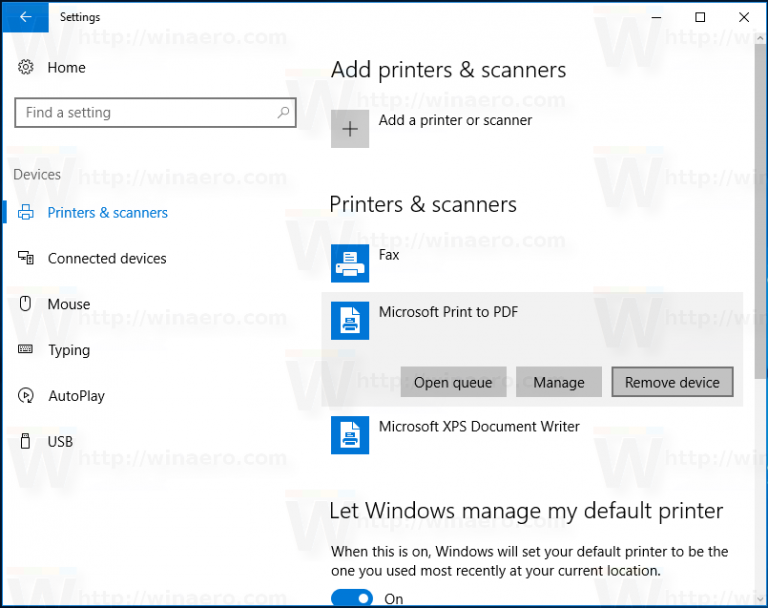This screenshot has width=768, height=608.
Task: Click the plus icon to add printer
Action: pyautogui.click(x=350, y=129)
